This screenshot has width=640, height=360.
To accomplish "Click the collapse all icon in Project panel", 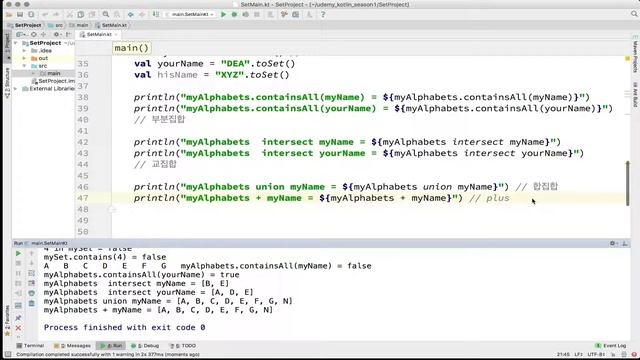I will [43, 34].
